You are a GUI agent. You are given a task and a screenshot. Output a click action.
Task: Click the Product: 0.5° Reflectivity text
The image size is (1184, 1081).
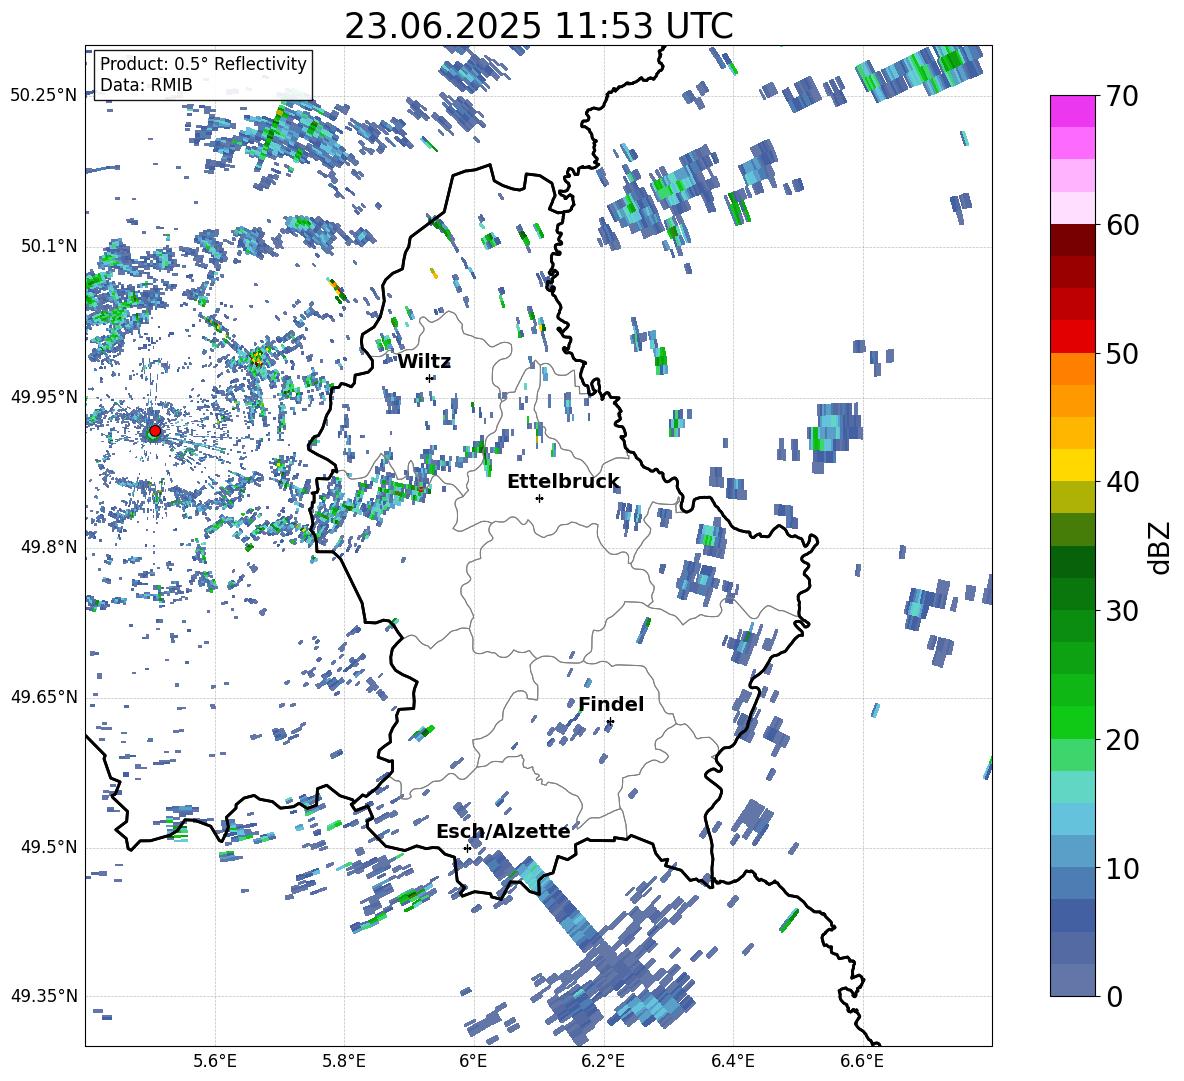point(203,64)
